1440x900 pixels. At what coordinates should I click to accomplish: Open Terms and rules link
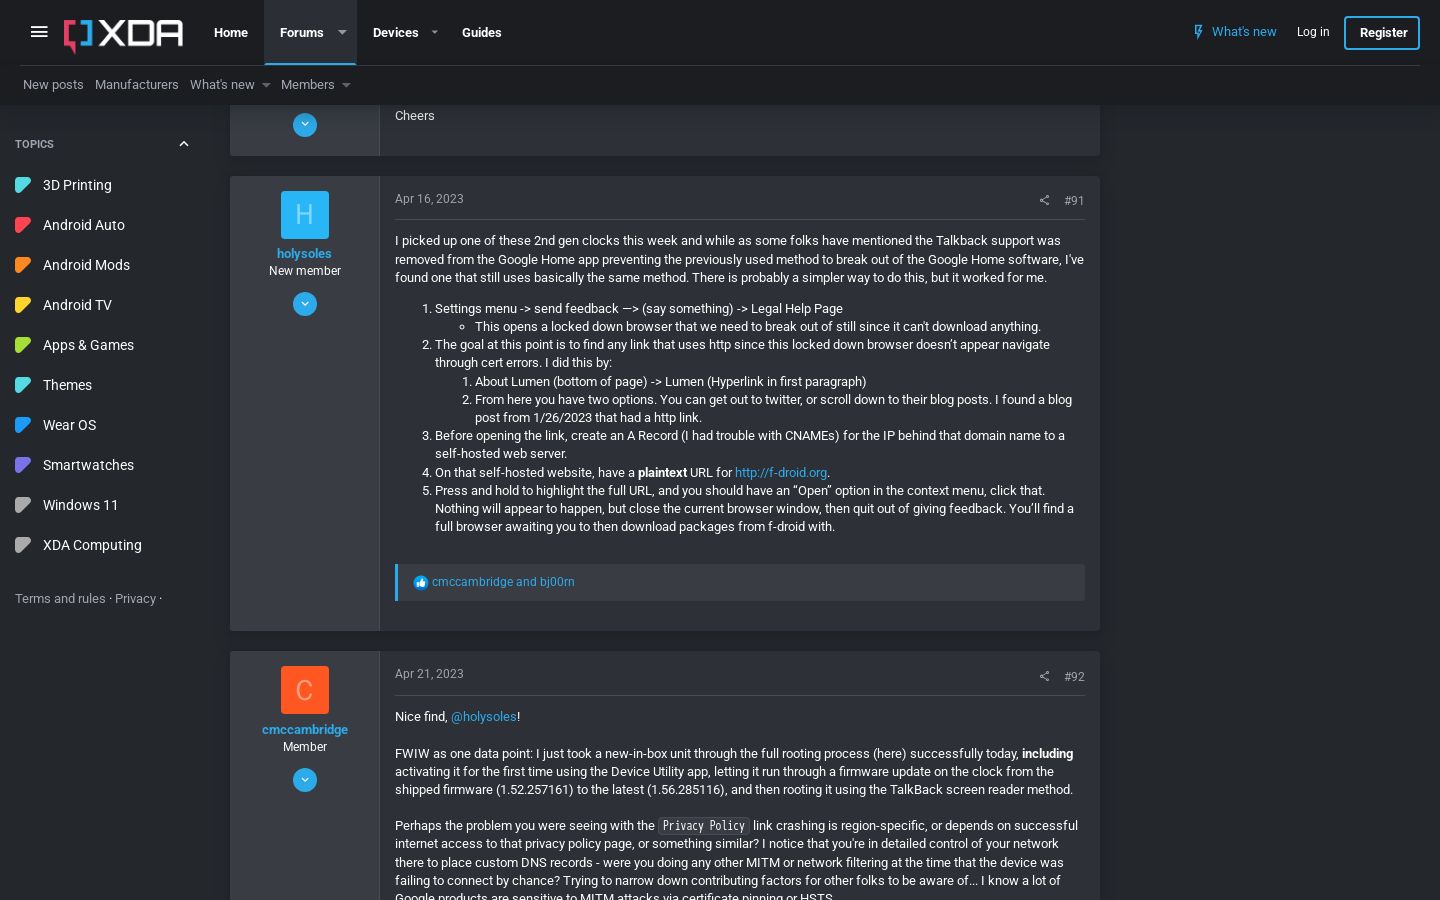60,599
